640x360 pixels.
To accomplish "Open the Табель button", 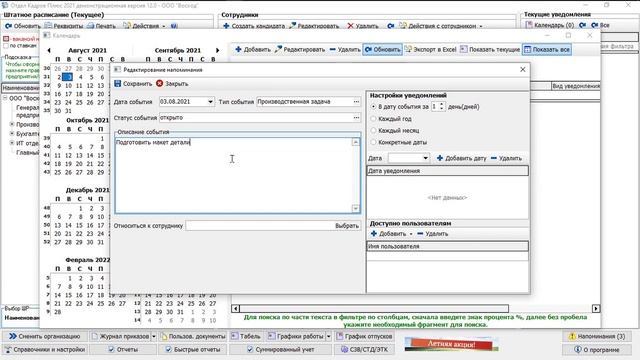I will point(246,336).
